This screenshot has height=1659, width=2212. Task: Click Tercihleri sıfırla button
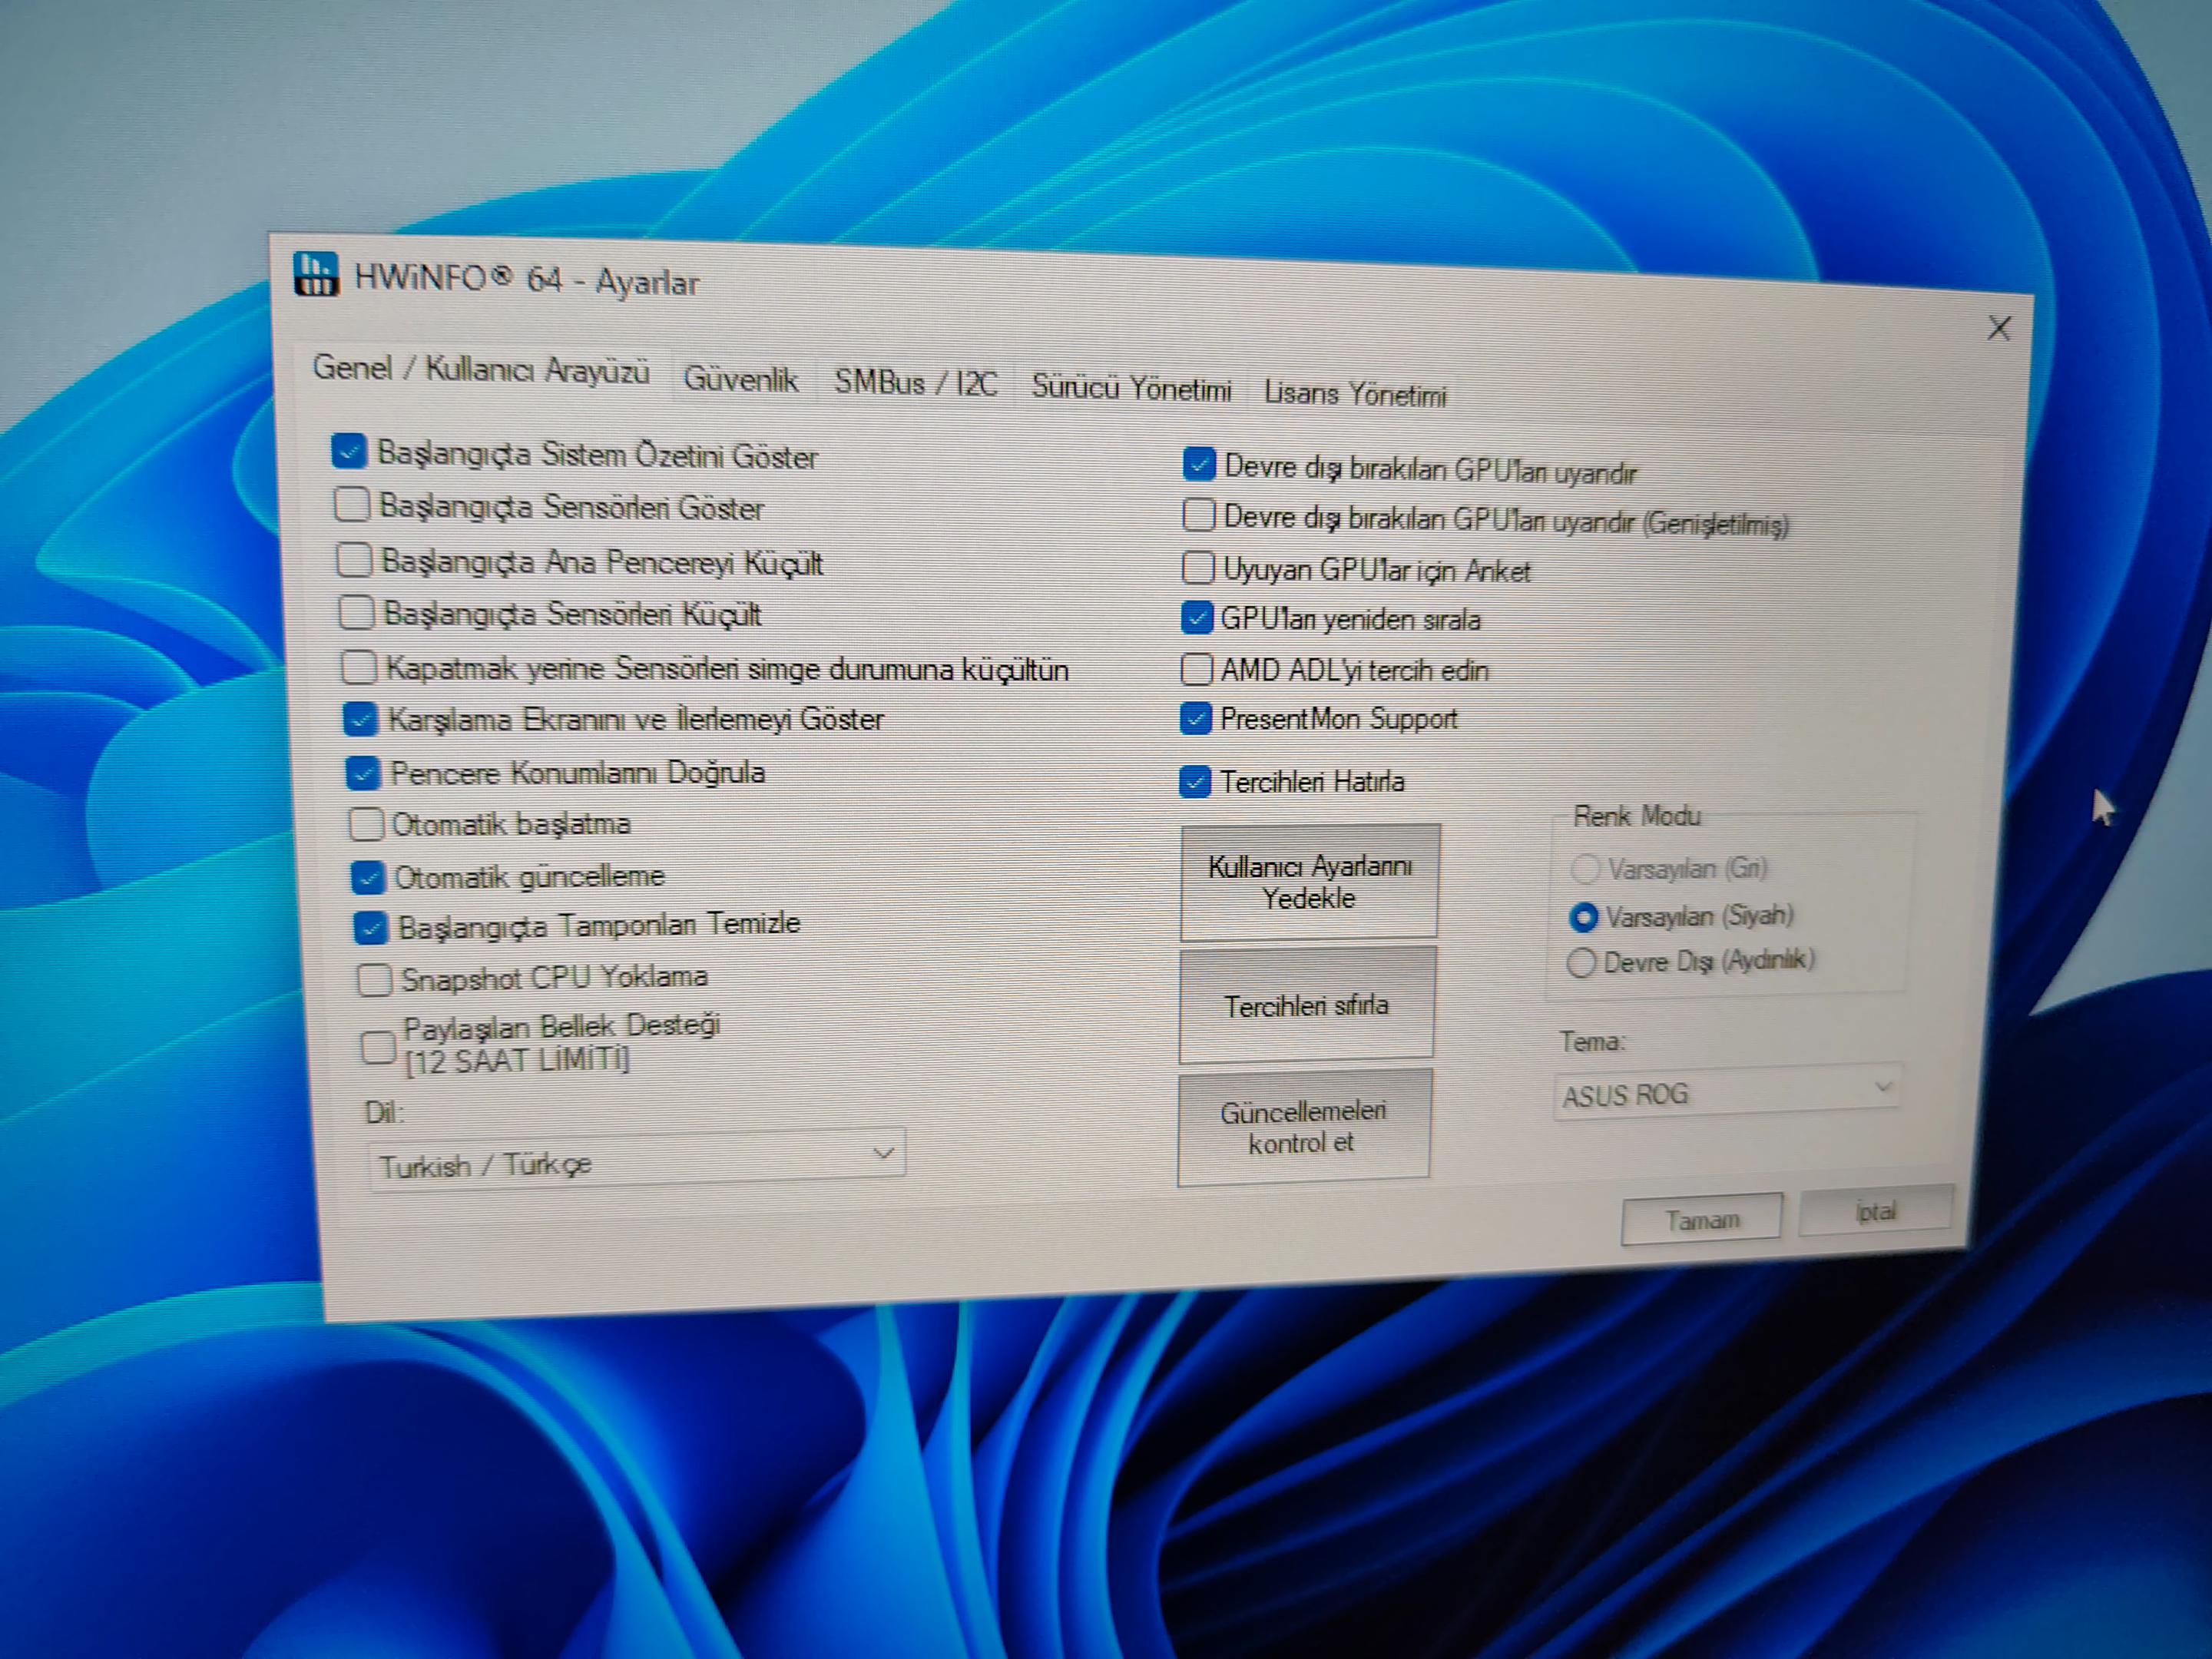1307,1005
